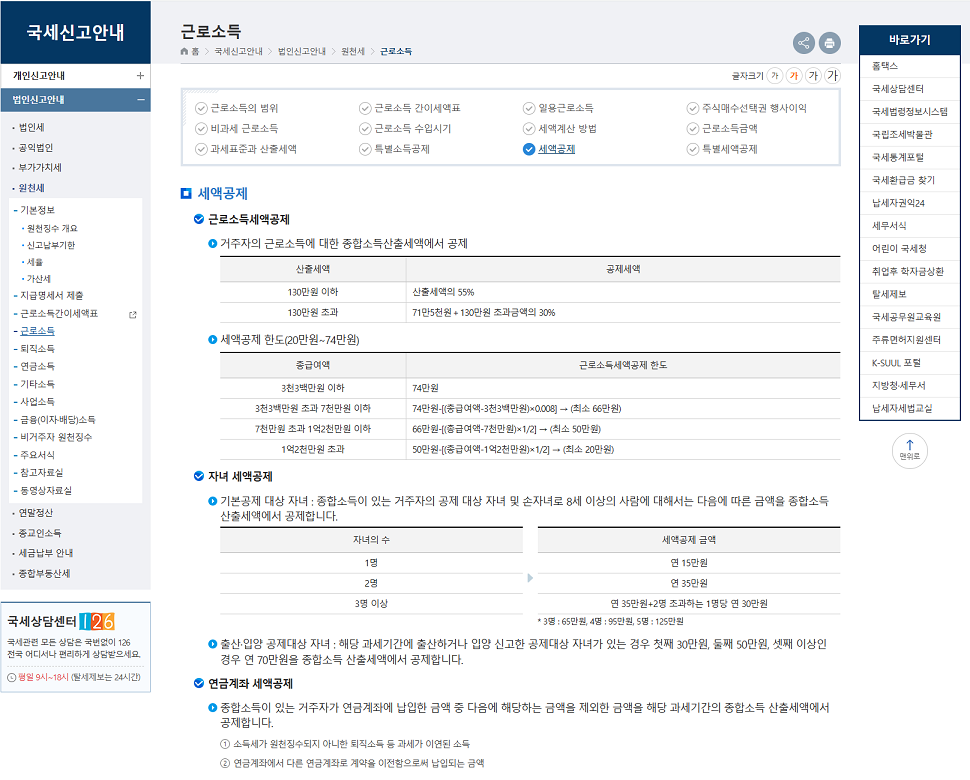Collapse 법인신고안내 with minus icon
Image resolution: width=970 pixels, height=780 pixels.
click(x=140, y=100)
